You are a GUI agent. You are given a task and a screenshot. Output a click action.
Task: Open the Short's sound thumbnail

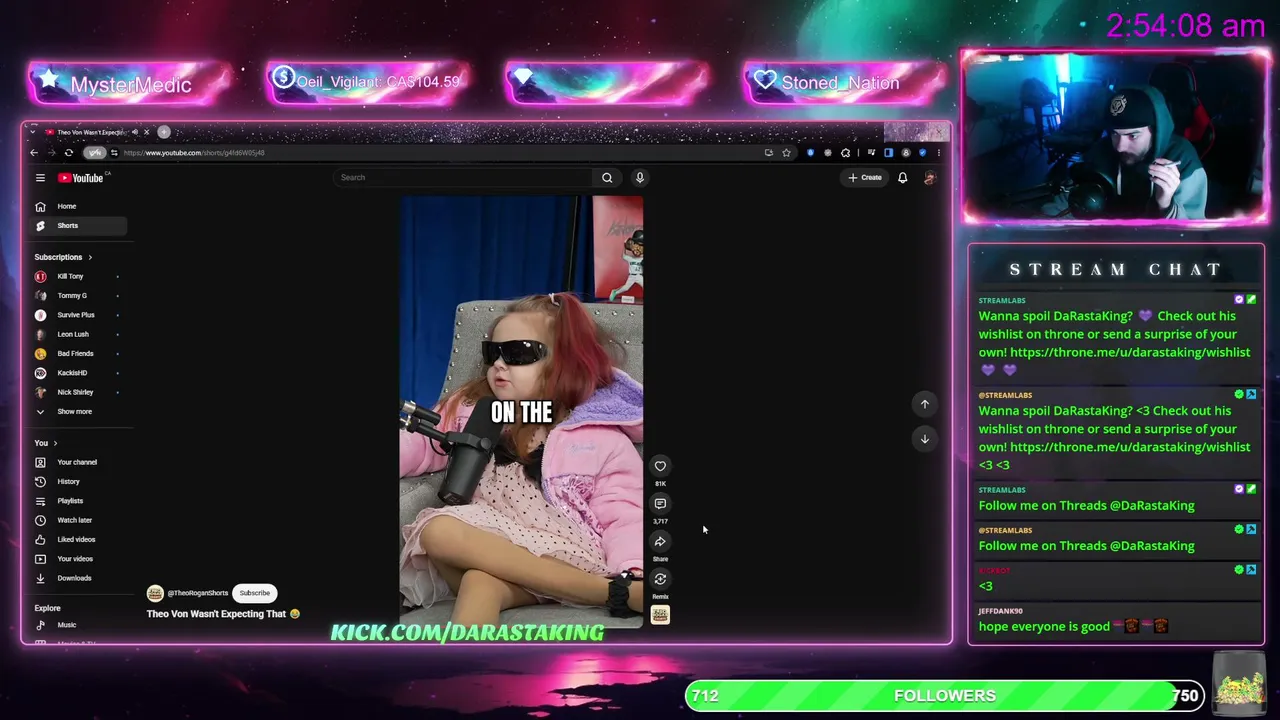pyautogui.click(x=660, y=615)
